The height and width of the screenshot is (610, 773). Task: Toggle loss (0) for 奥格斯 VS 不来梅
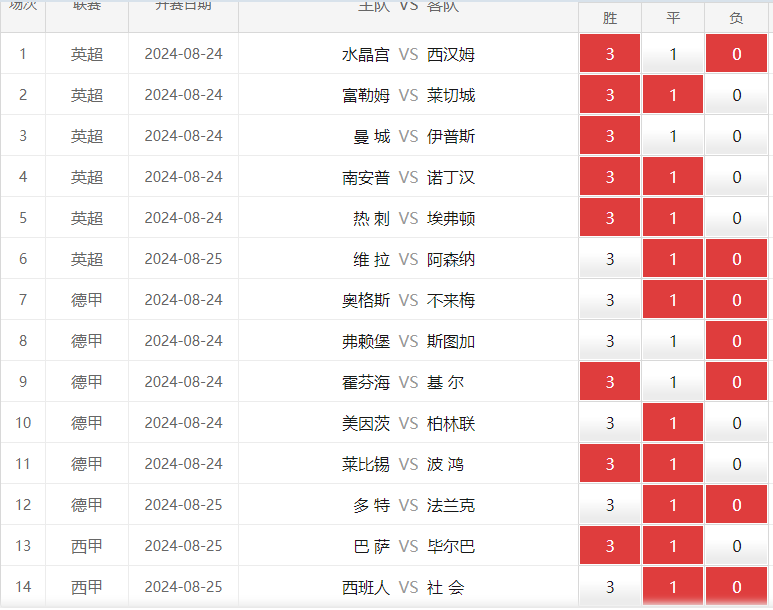coord(737,299)
